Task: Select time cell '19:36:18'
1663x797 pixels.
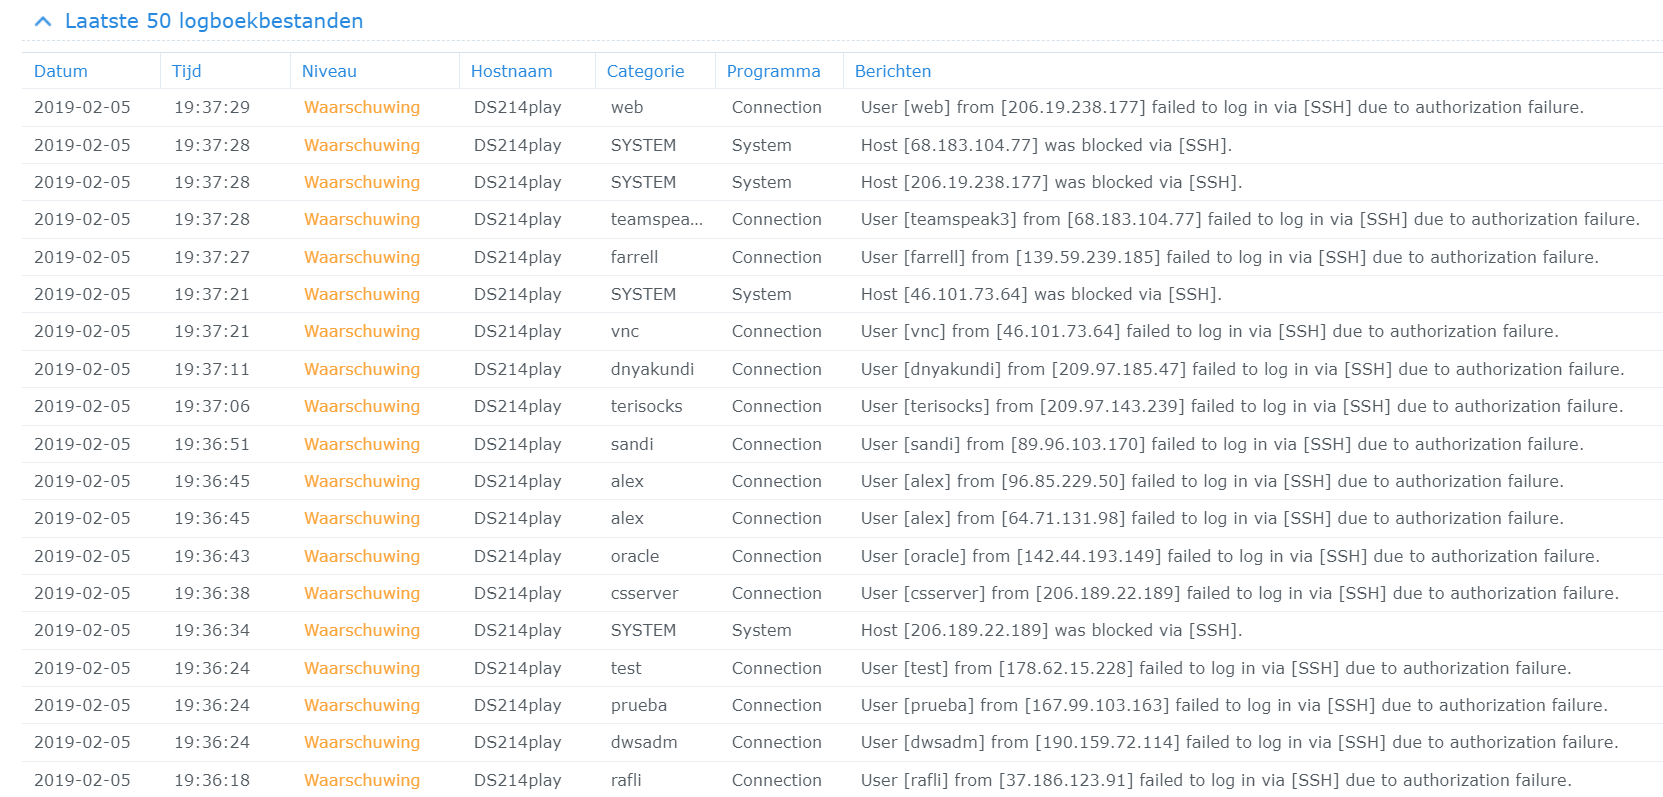Action: 212,780
